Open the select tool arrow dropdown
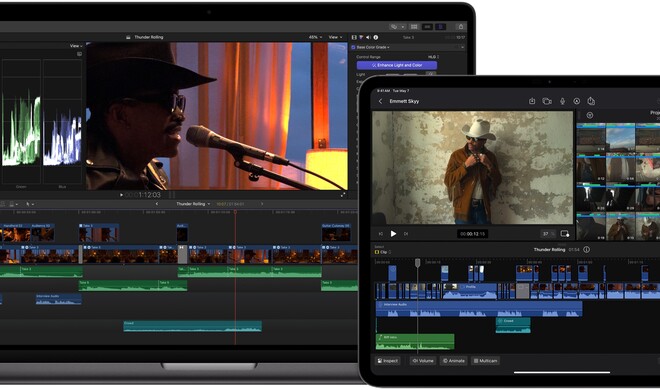Screen dimensions: 660x390 coord(30,204)
